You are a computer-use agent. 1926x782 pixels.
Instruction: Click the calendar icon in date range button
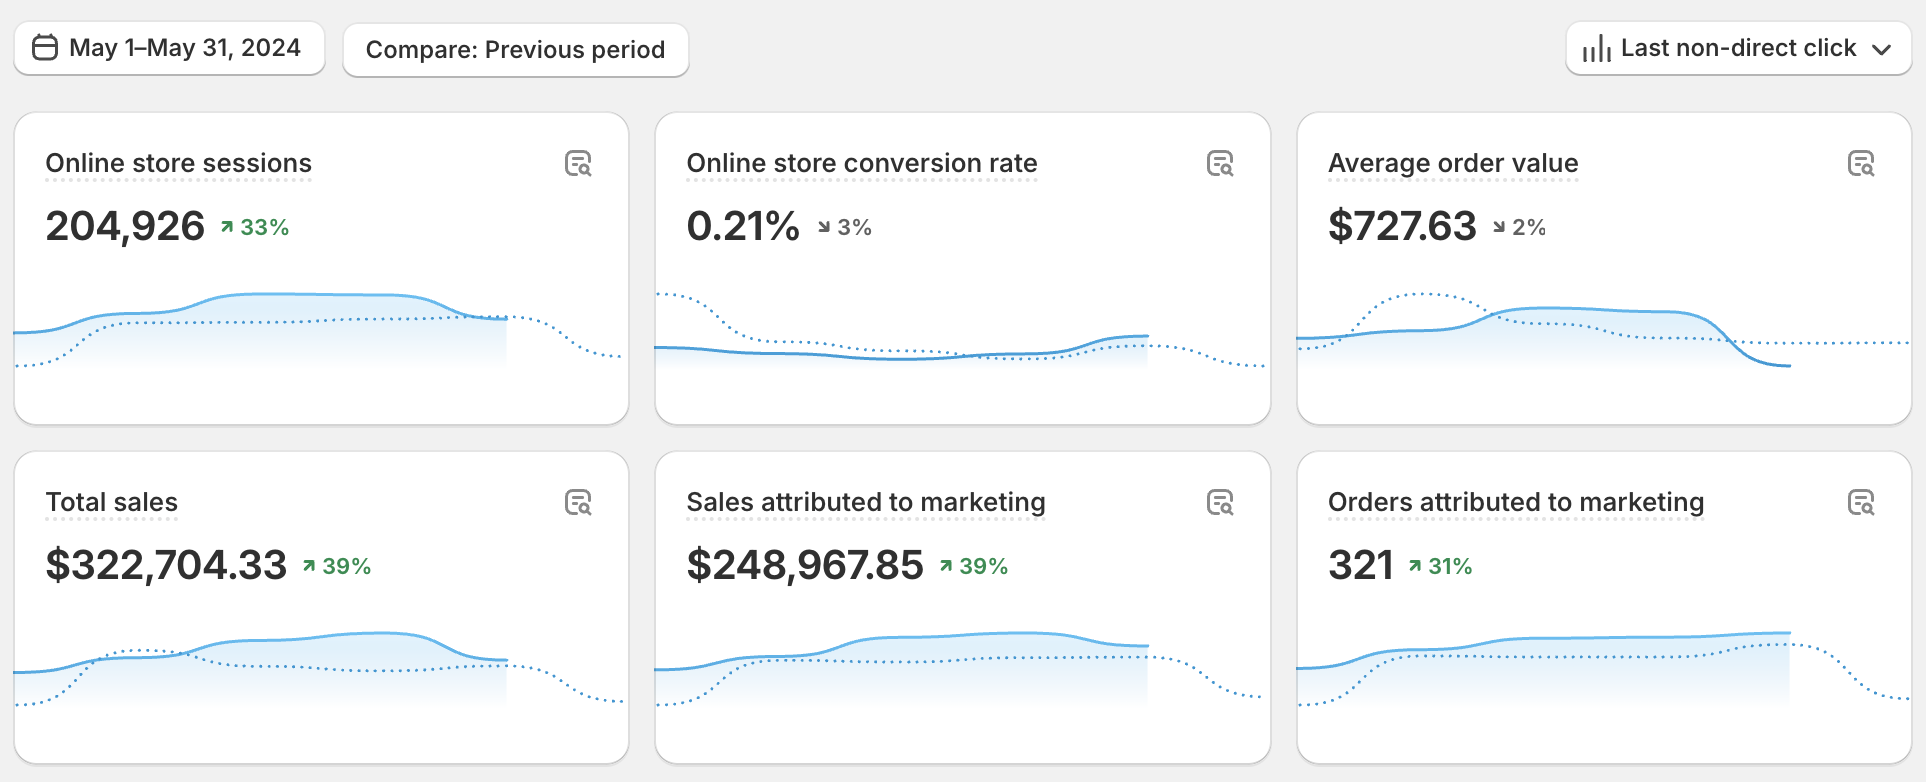coord(45,48)
